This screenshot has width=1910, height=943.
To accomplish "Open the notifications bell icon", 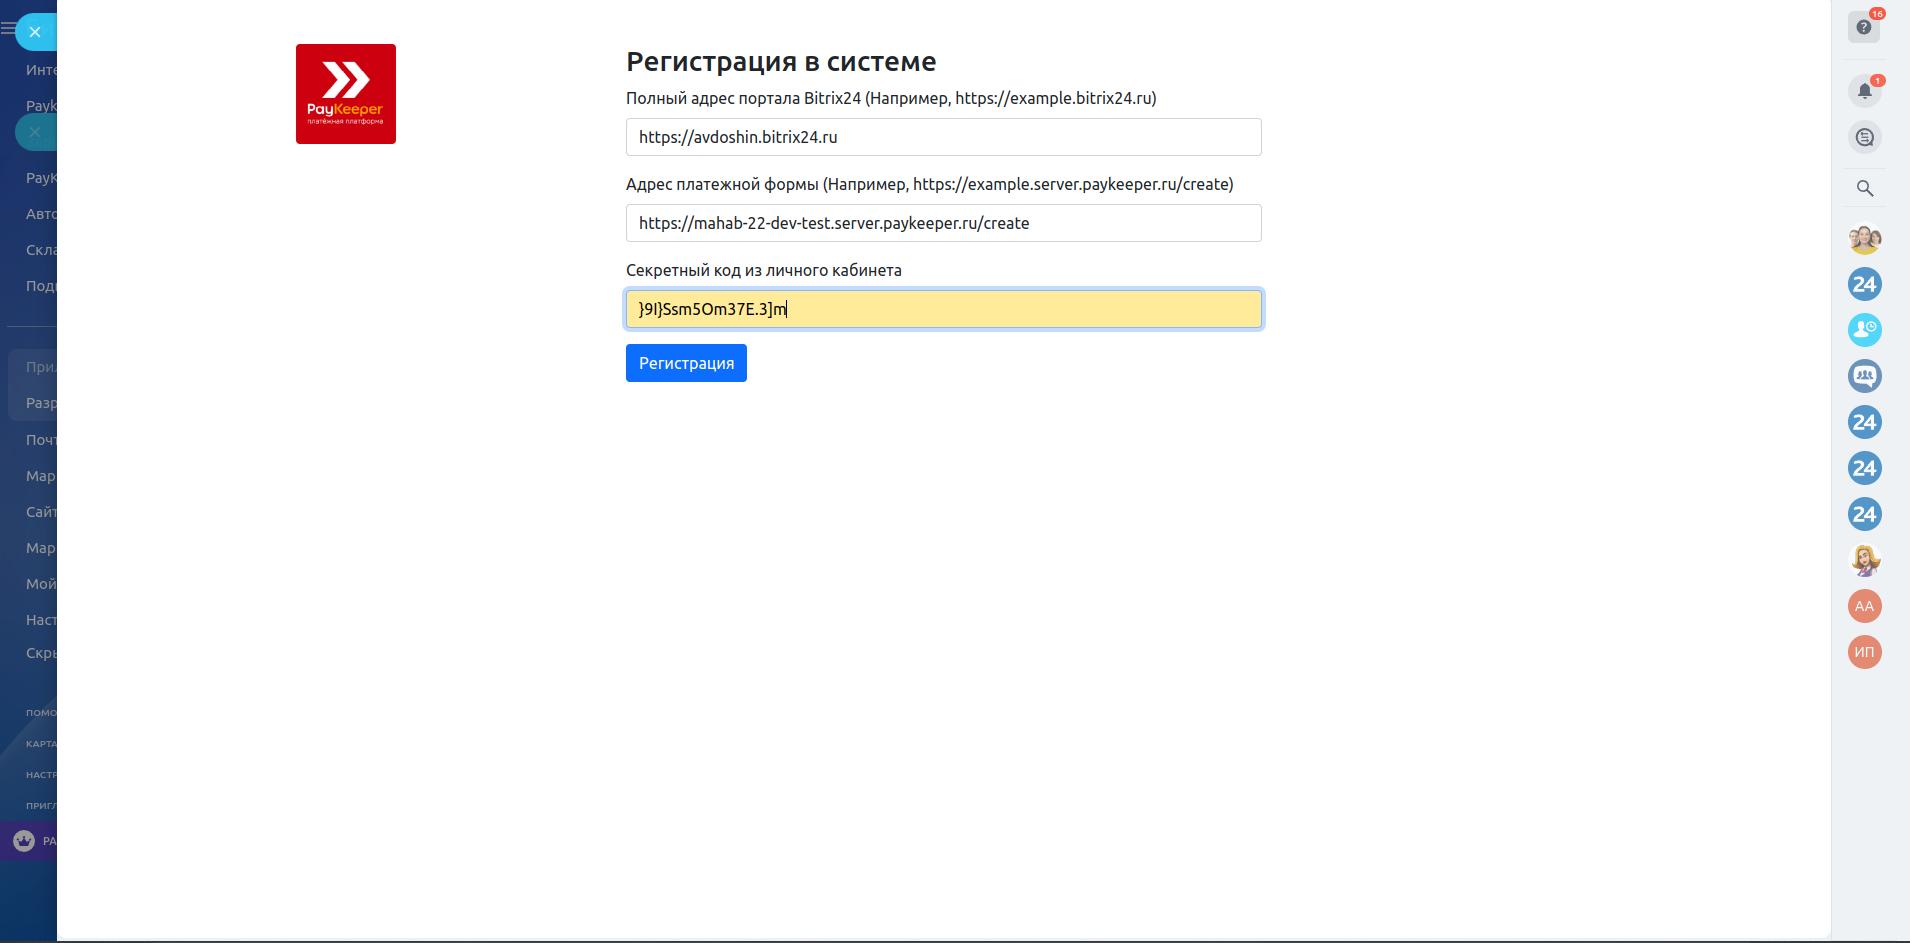I will [x=1864, y=91].
